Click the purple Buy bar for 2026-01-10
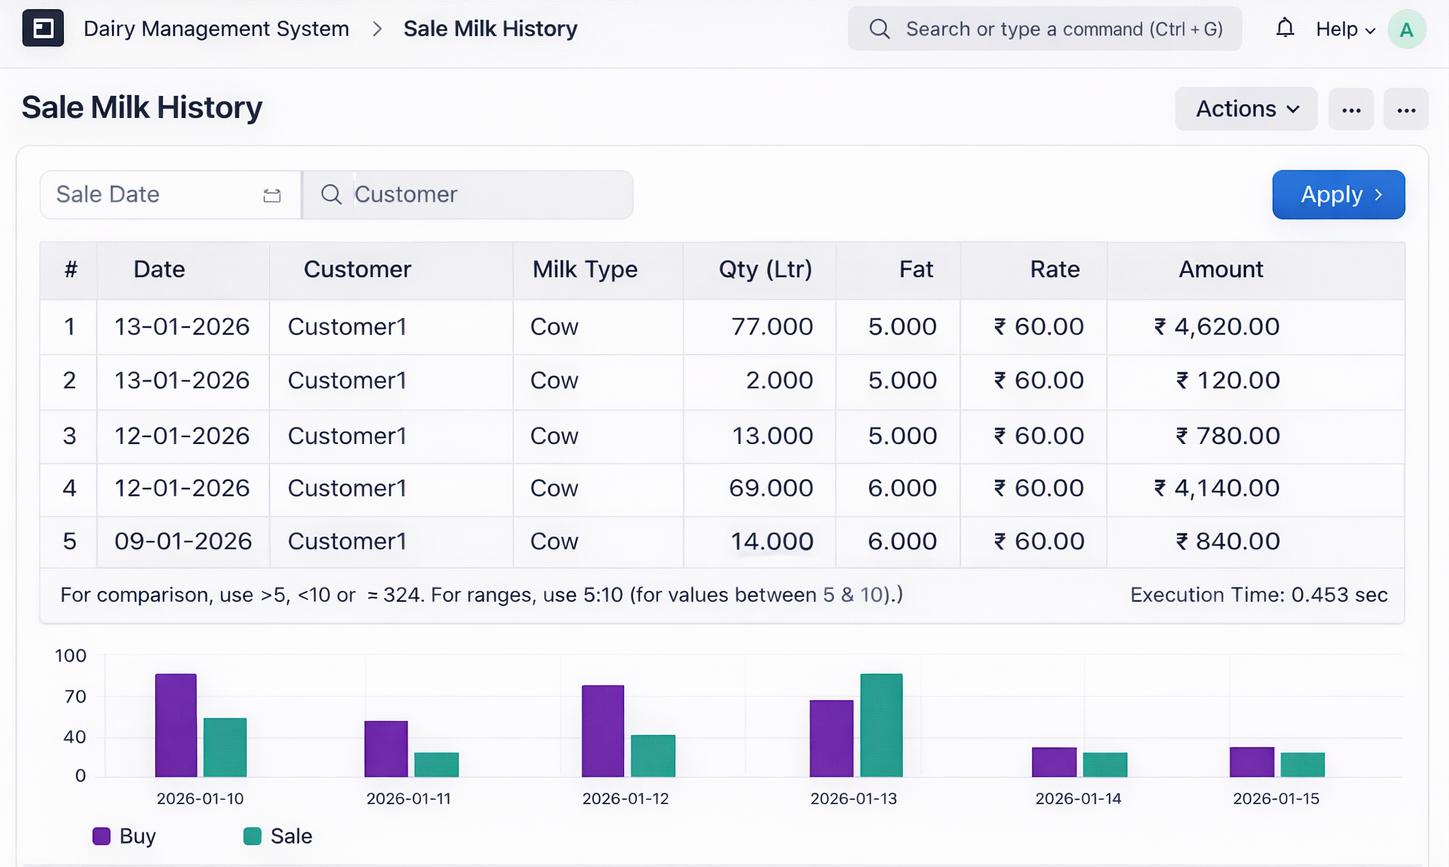The height and width of the screenshot is (867, 1449). click(x=176, y=725)
